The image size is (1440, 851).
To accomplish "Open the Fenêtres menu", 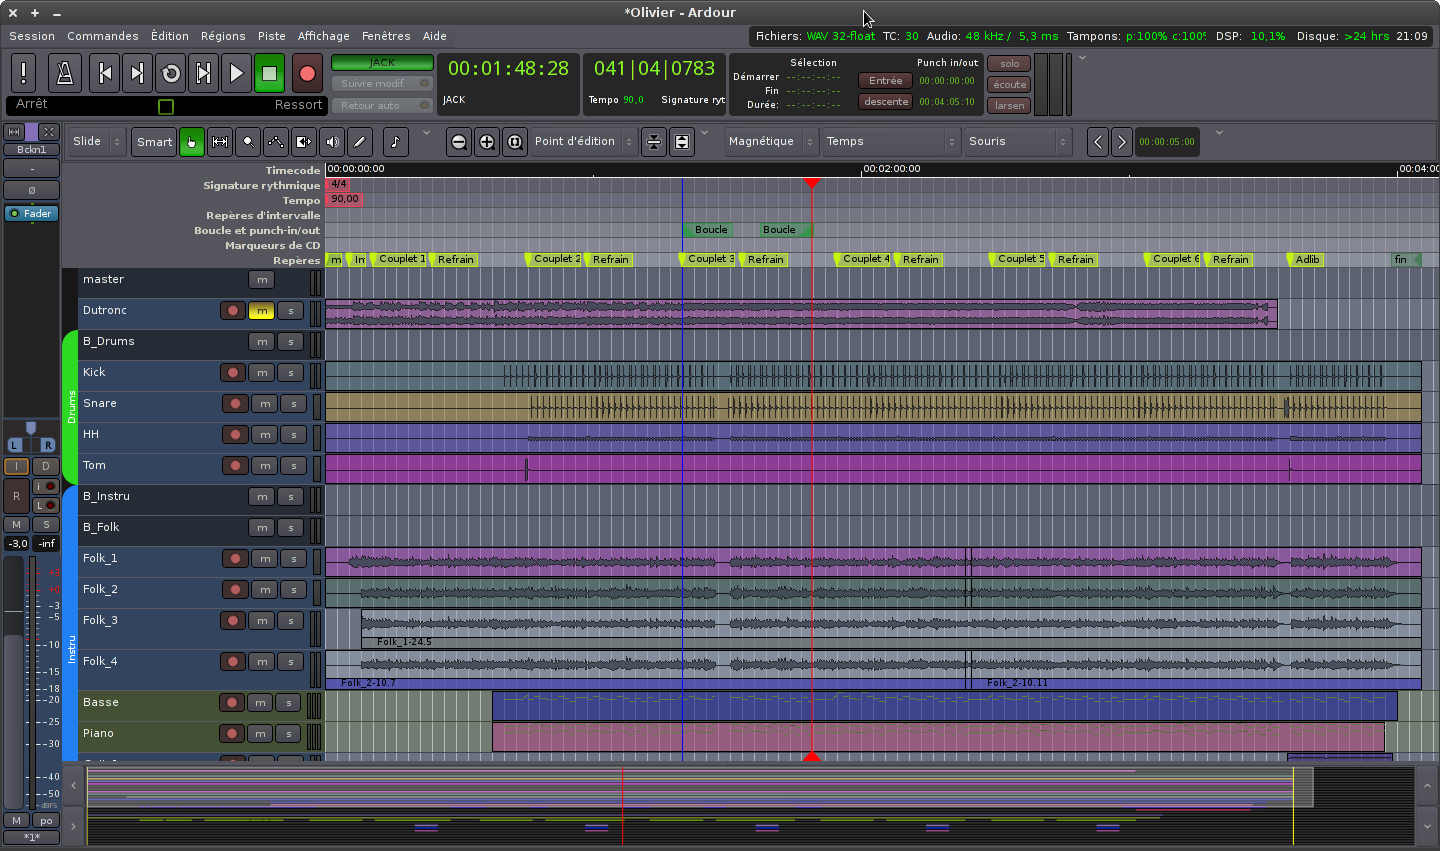I will click(386, 36).
